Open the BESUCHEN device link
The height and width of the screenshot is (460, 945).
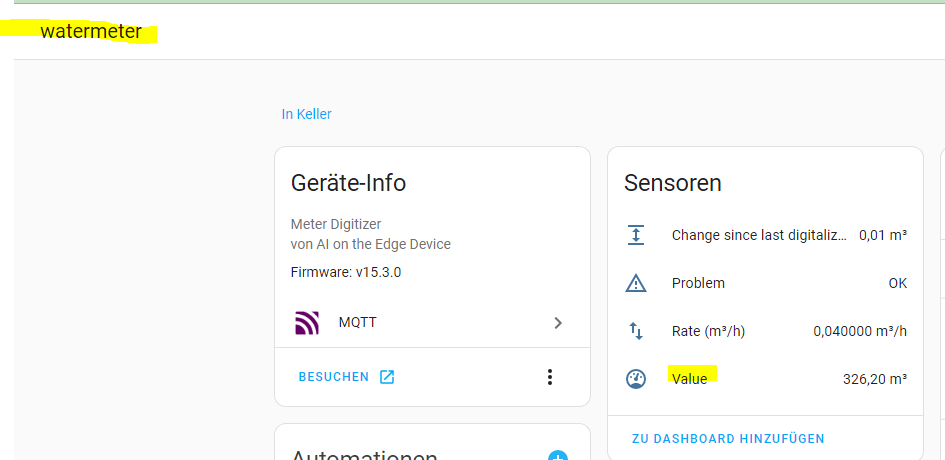pyautogui.click(x=334, y=377)
